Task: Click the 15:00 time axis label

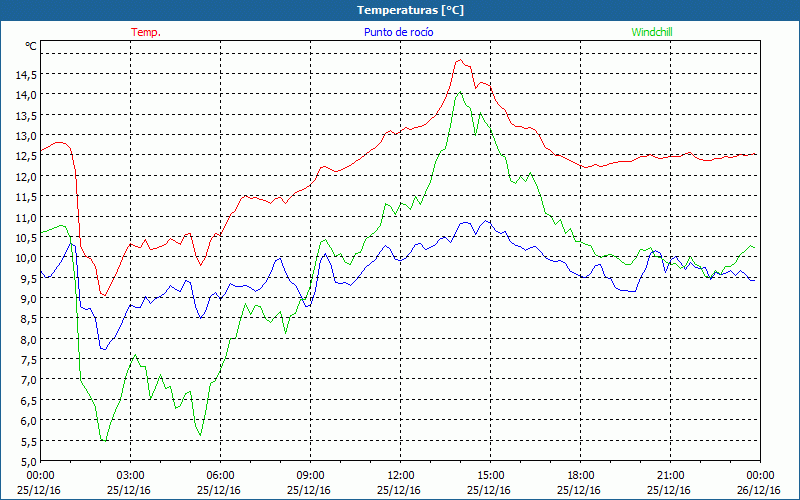Action: (x=490, y=476)
